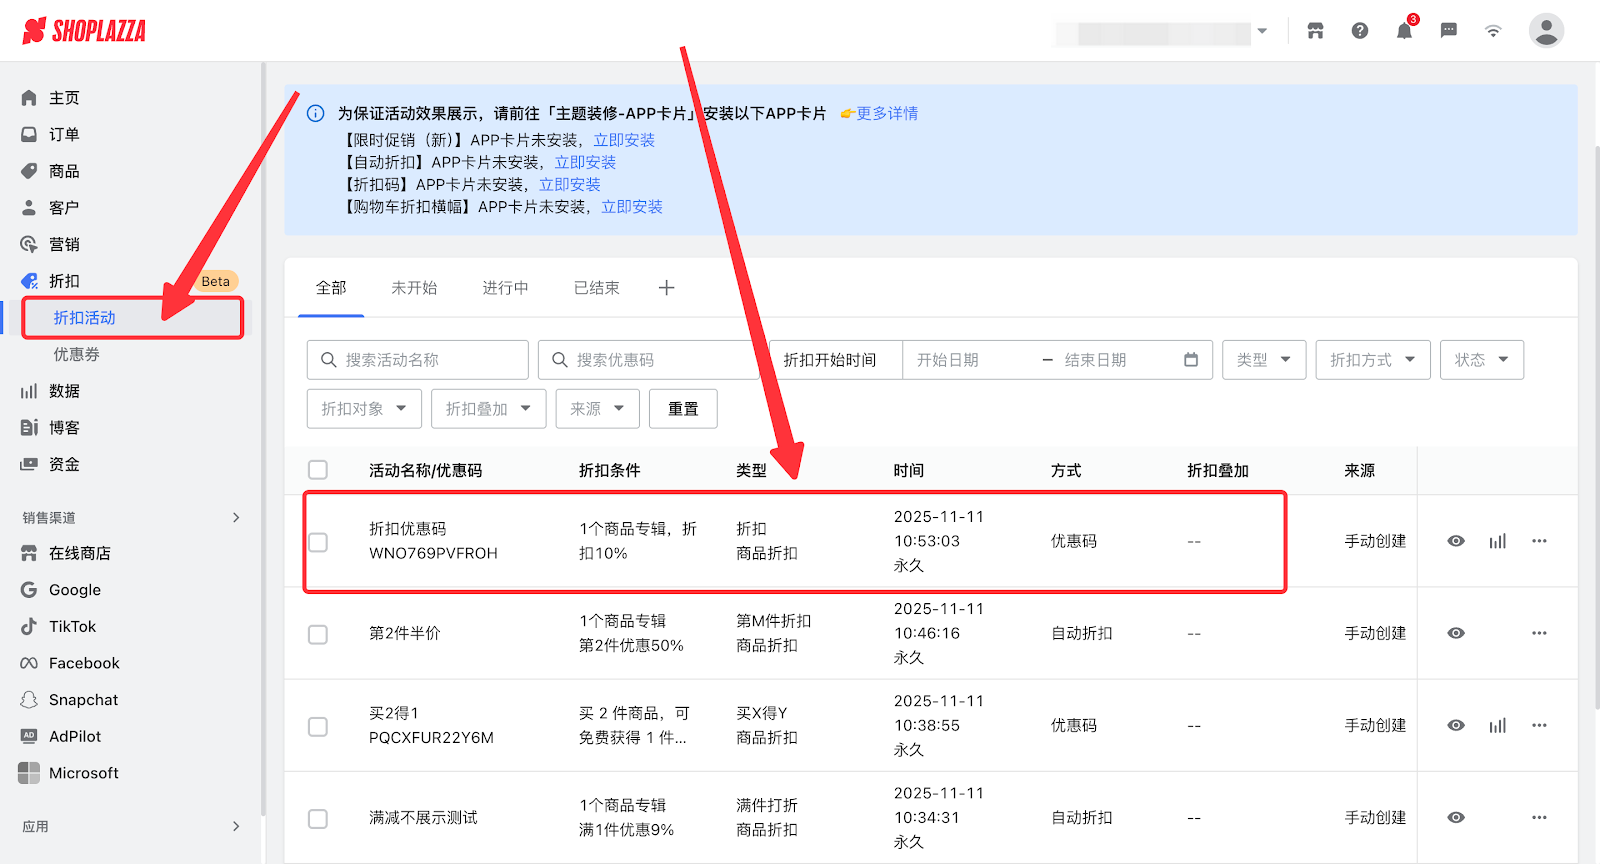Click the user avatar icon
Image resolution: width=1600 pixels, height=864 pixels.
(x=1545, y=31)
